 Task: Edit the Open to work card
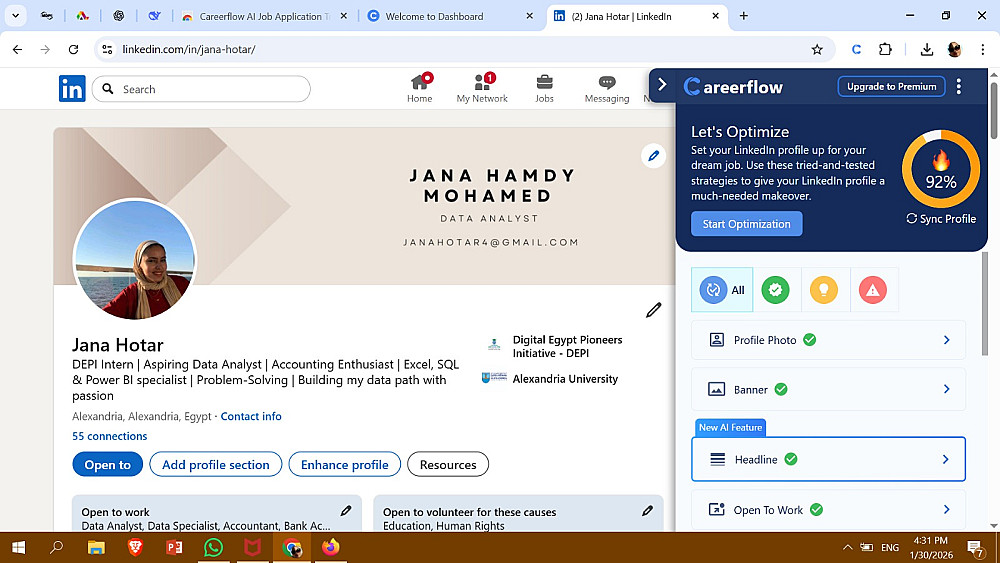pyautogui.click(x=346, y=511)
